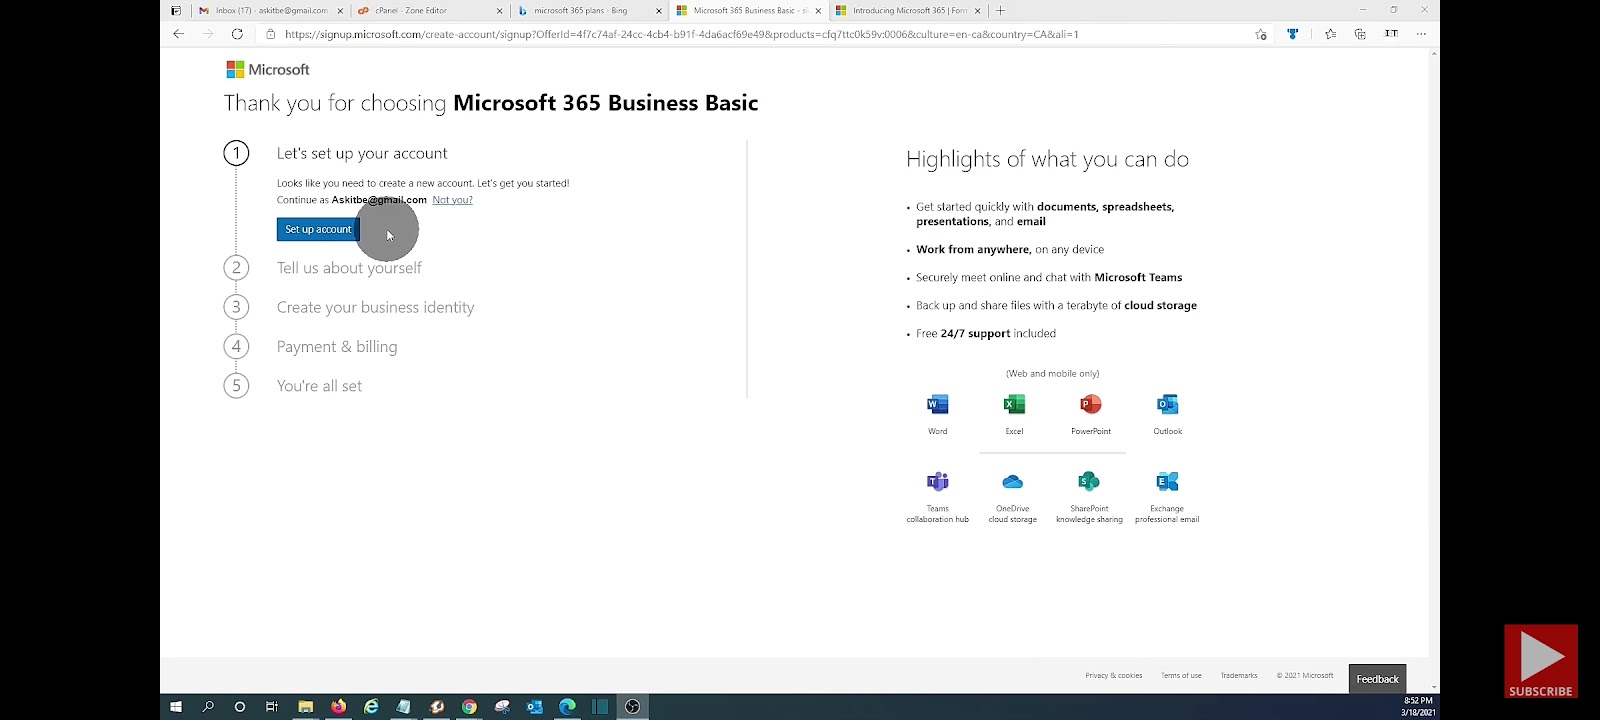Click the Set up account button

pos(318,229)
